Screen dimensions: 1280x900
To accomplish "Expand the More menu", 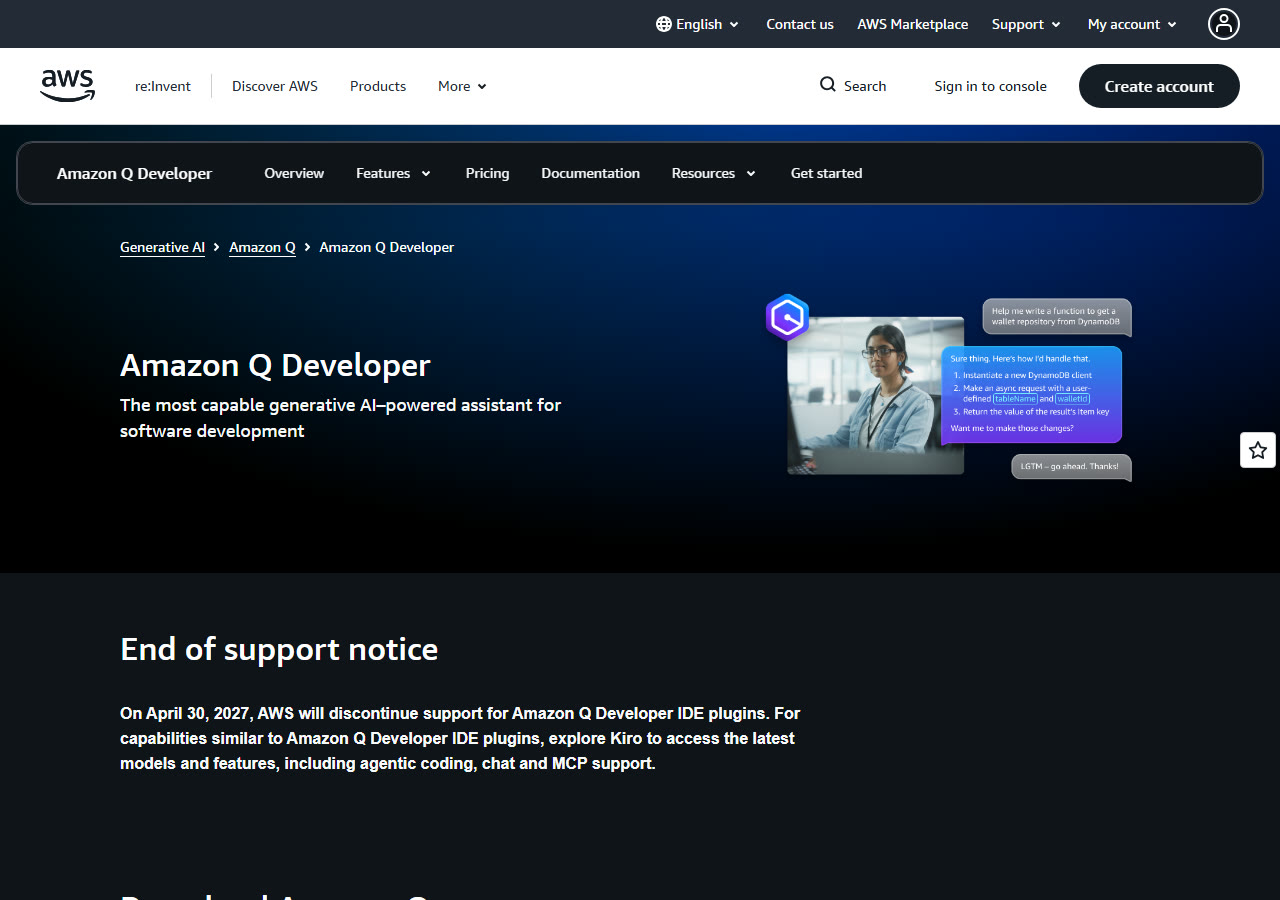I will 462,86.
